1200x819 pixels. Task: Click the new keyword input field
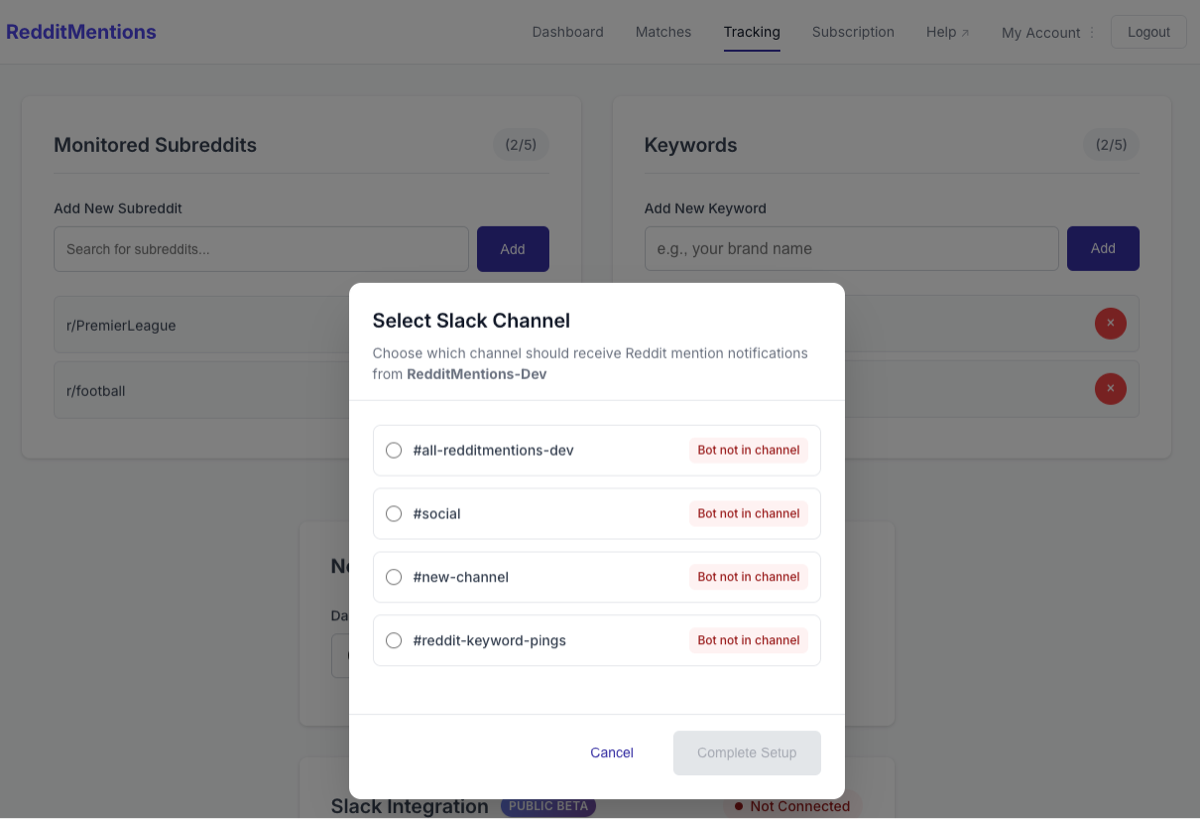pyautogui.click(x=851, y=248)
